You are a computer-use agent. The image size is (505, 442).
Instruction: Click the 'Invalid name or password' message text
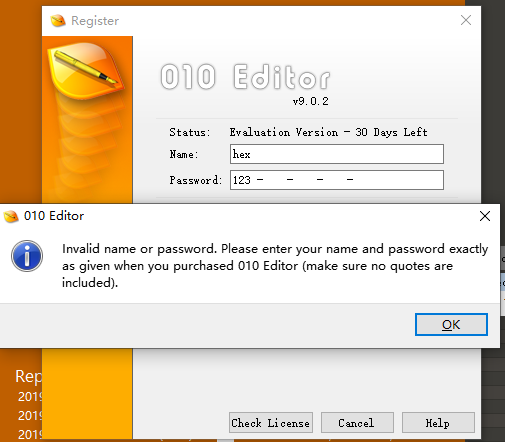point(275,266)
